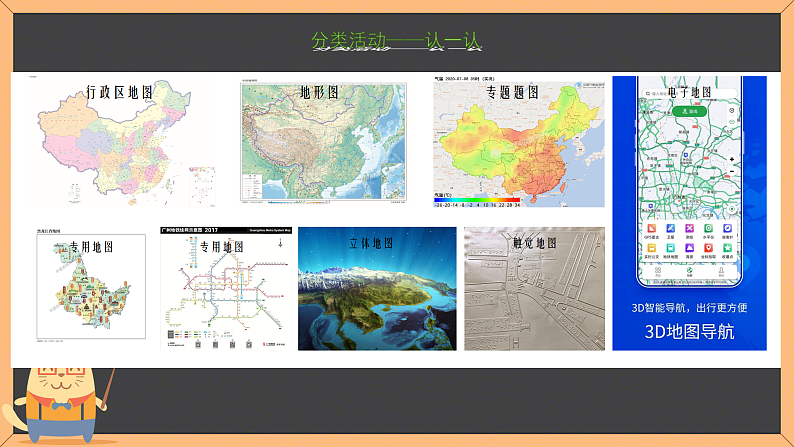Open the blue 卫星 satellite icon
The width and height of the screenshot is (794, 447).
[670, 228]
